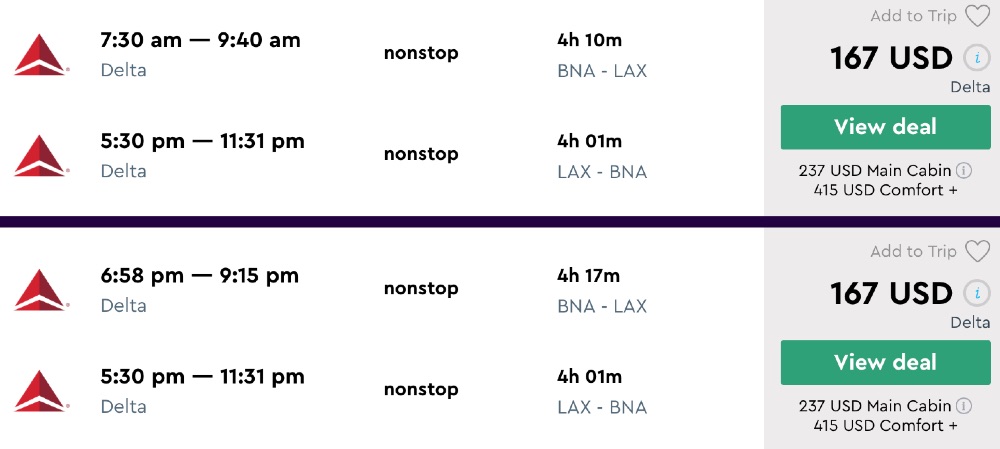
Task: Open price info icon in first result
Action: tap(976, 58)
